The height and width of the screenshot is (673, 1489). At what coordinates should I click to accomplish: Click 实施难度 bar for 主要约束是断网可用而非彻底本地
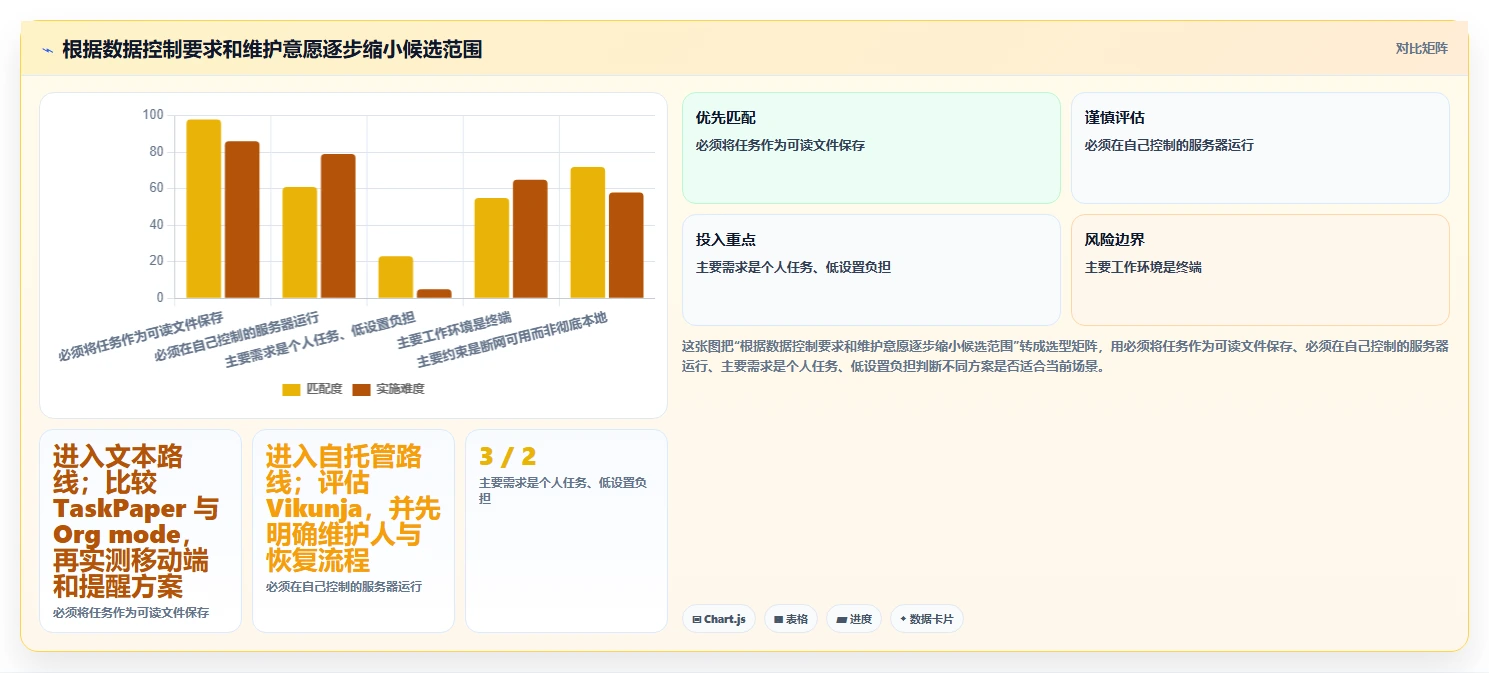(626, 245)
